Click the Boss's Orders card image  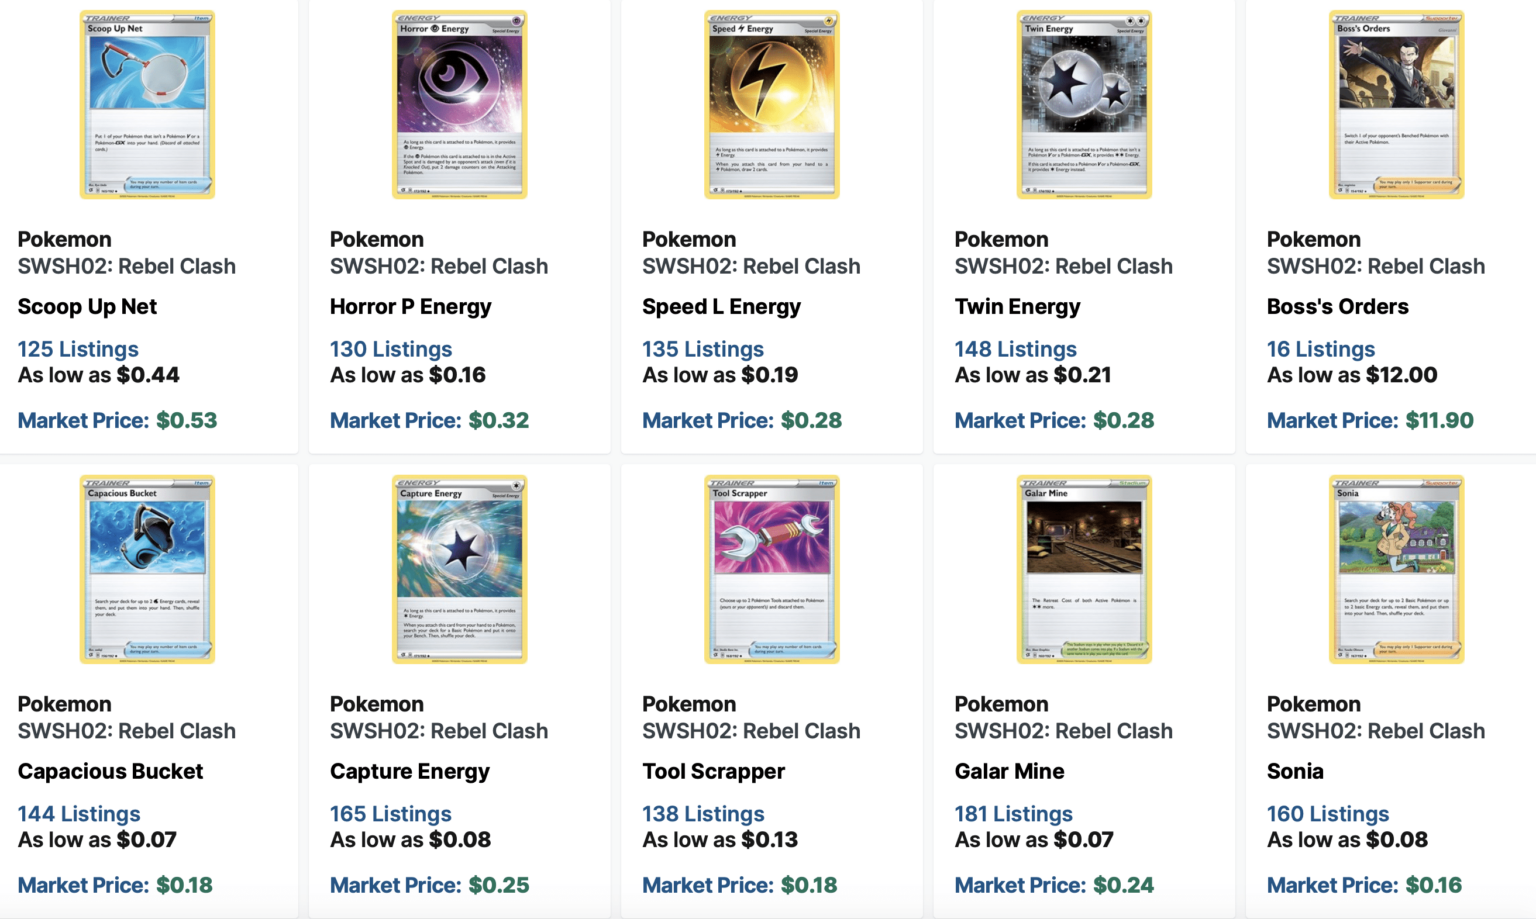click(x=1395, y=104)
